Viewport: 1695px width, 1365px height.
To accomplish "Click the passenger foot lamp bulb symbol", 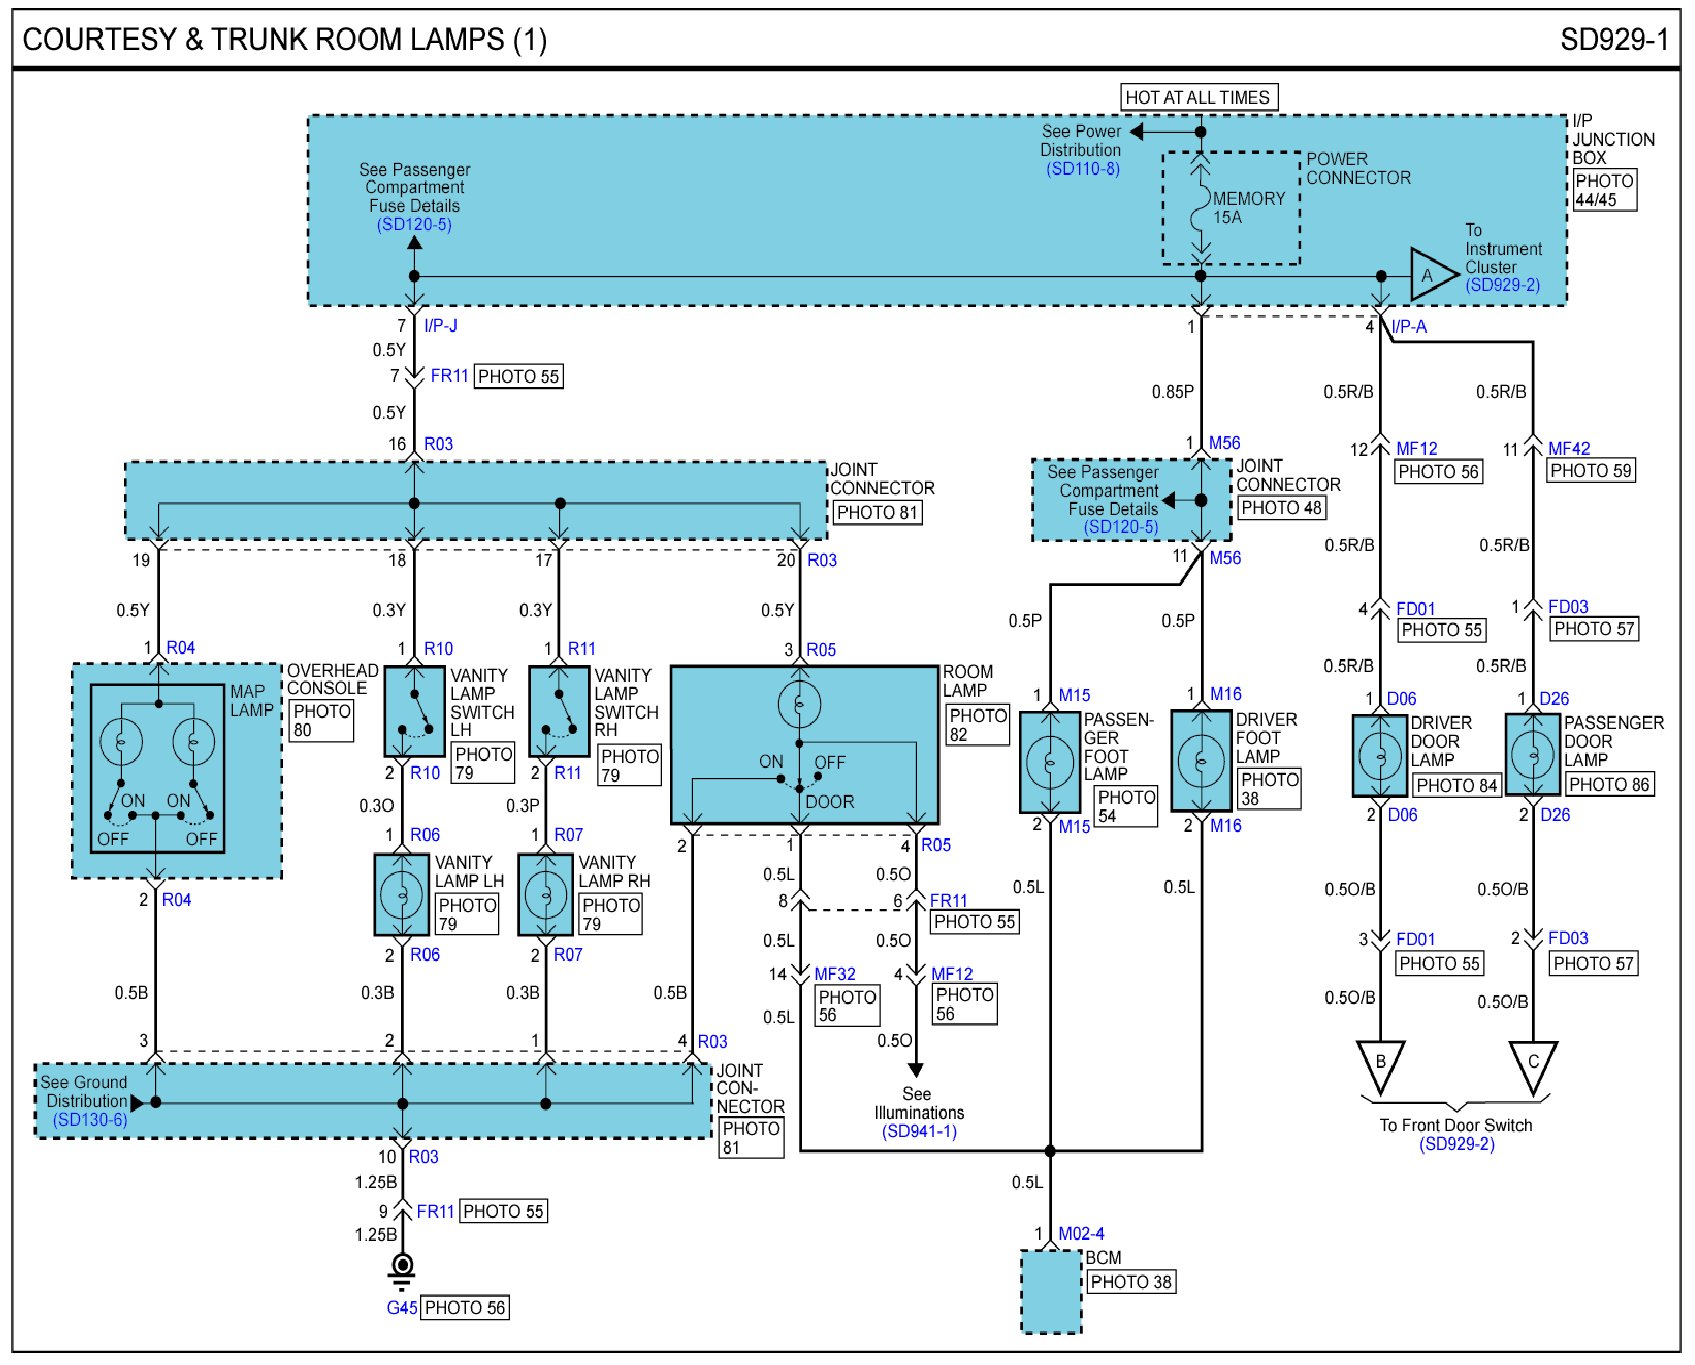I will [x=1050, y=762].
